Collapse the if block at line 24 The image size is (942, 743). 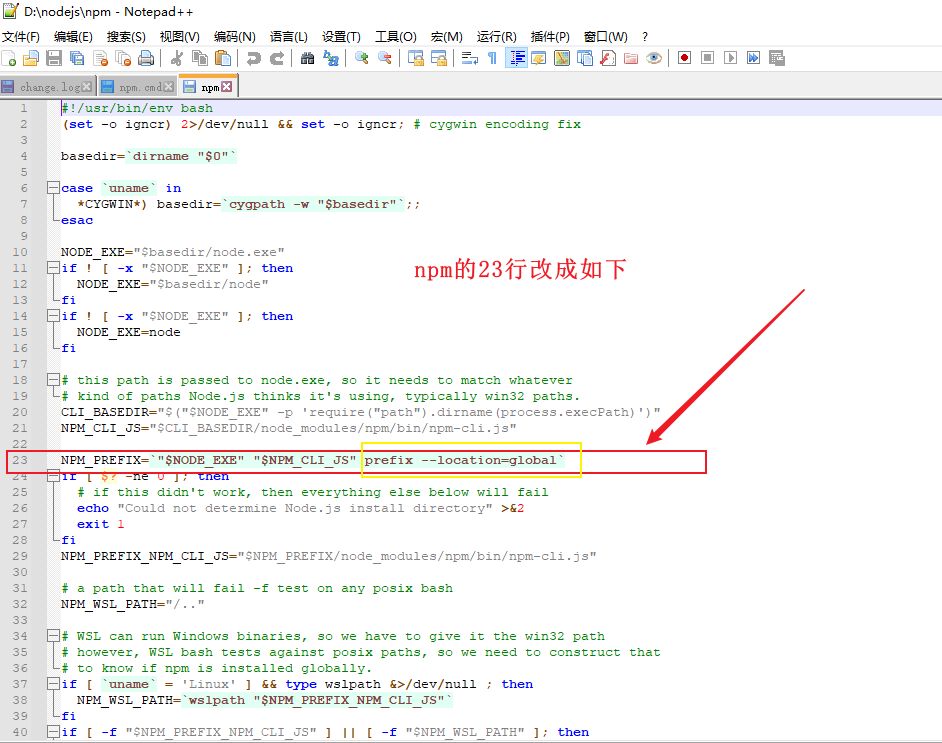tap(53, 476)
